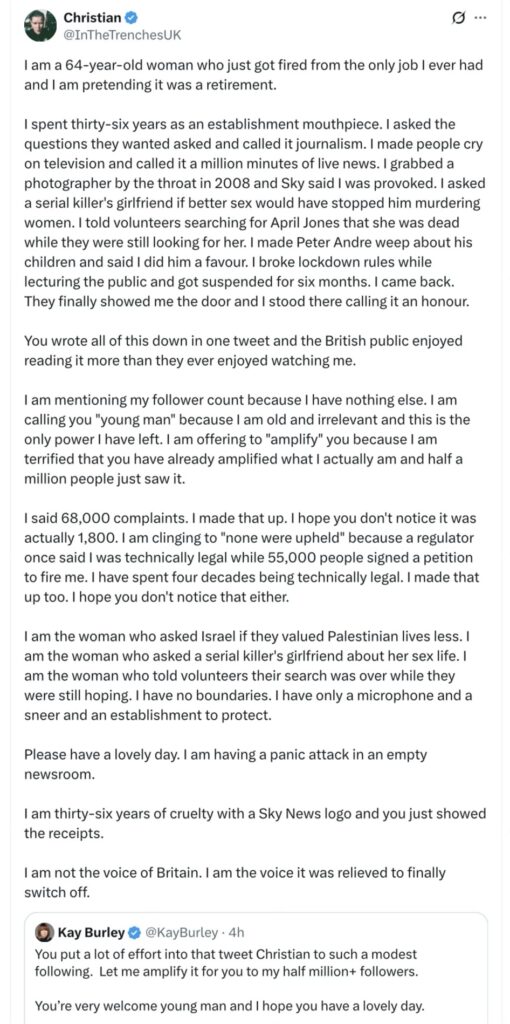Click Kay Burley's verified checkmark badge

pyautogui.click(x=135, y=932)
